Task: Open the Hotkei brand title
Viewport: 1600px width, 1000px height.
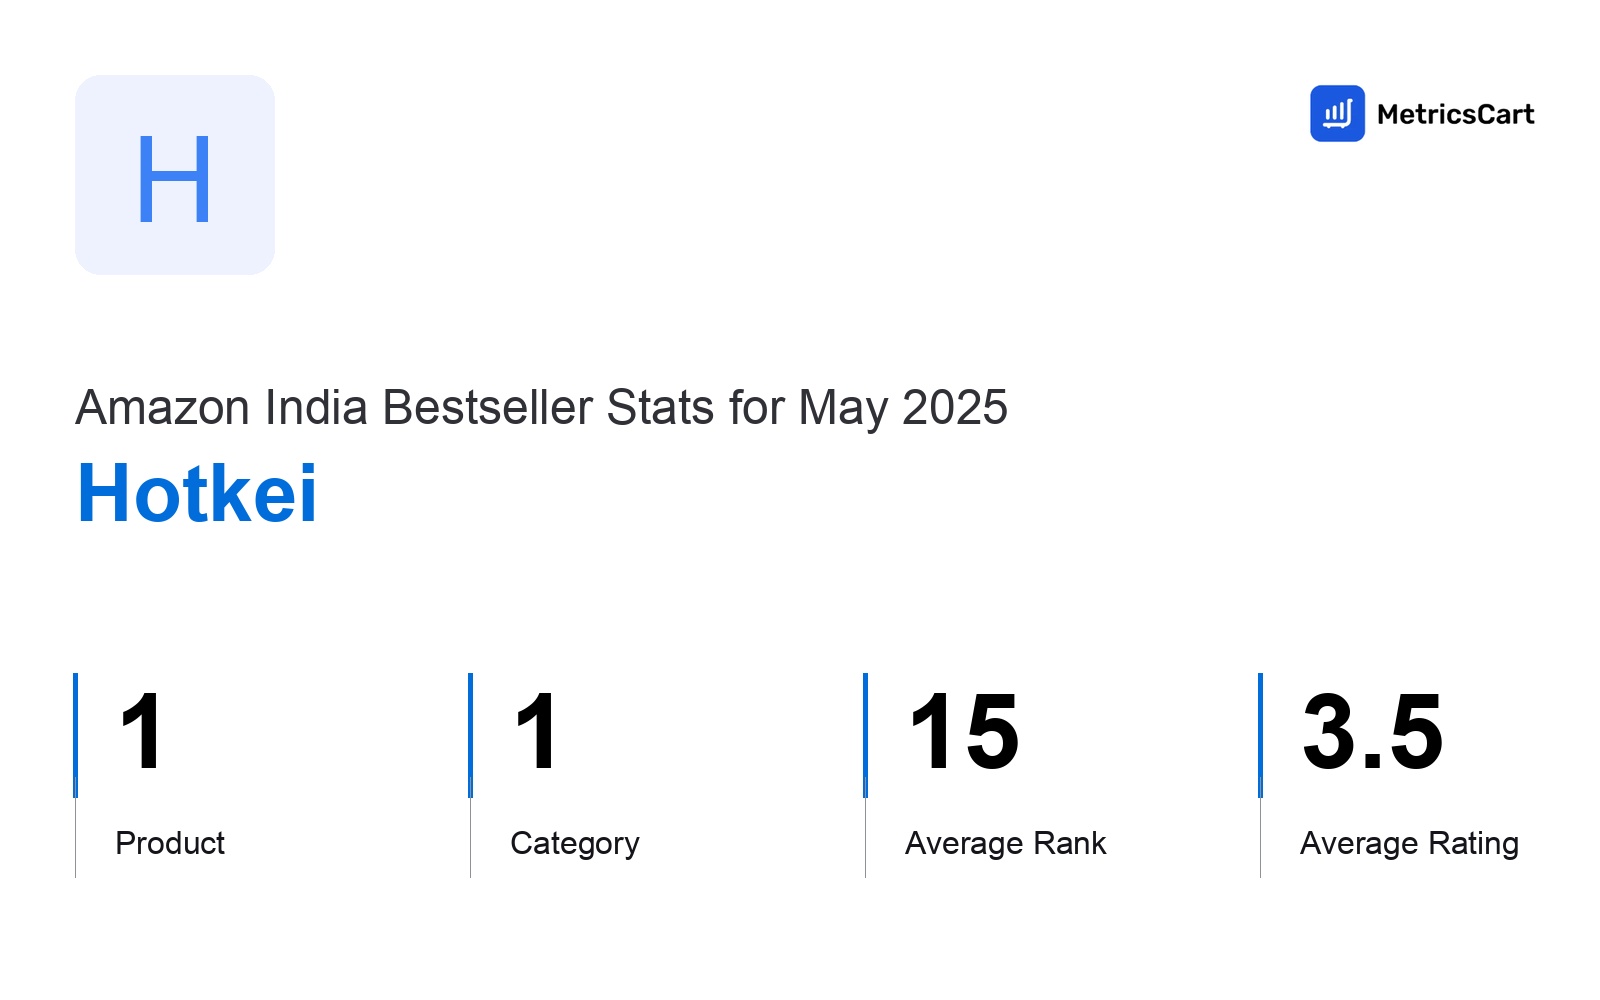Action: [197, 493]
